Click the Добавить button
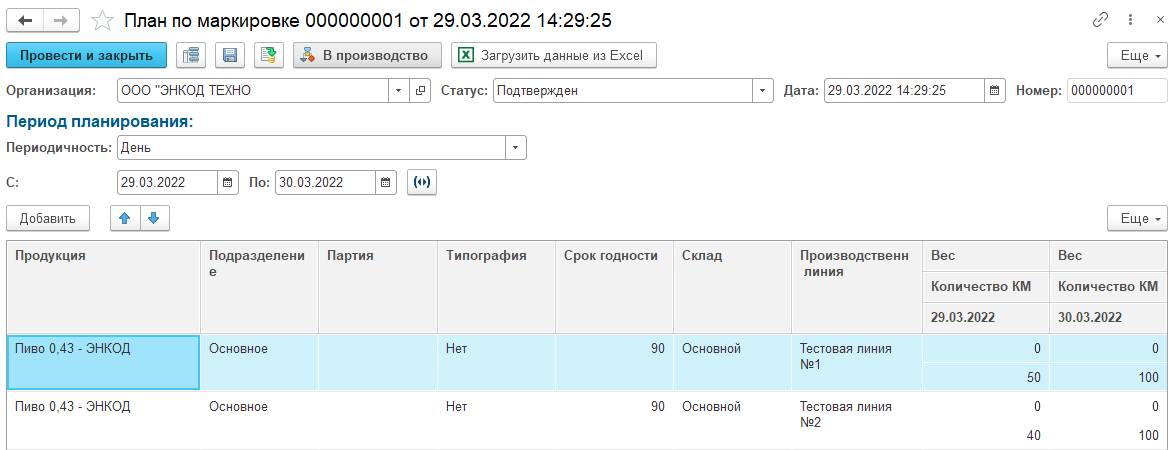 (48, 218)
